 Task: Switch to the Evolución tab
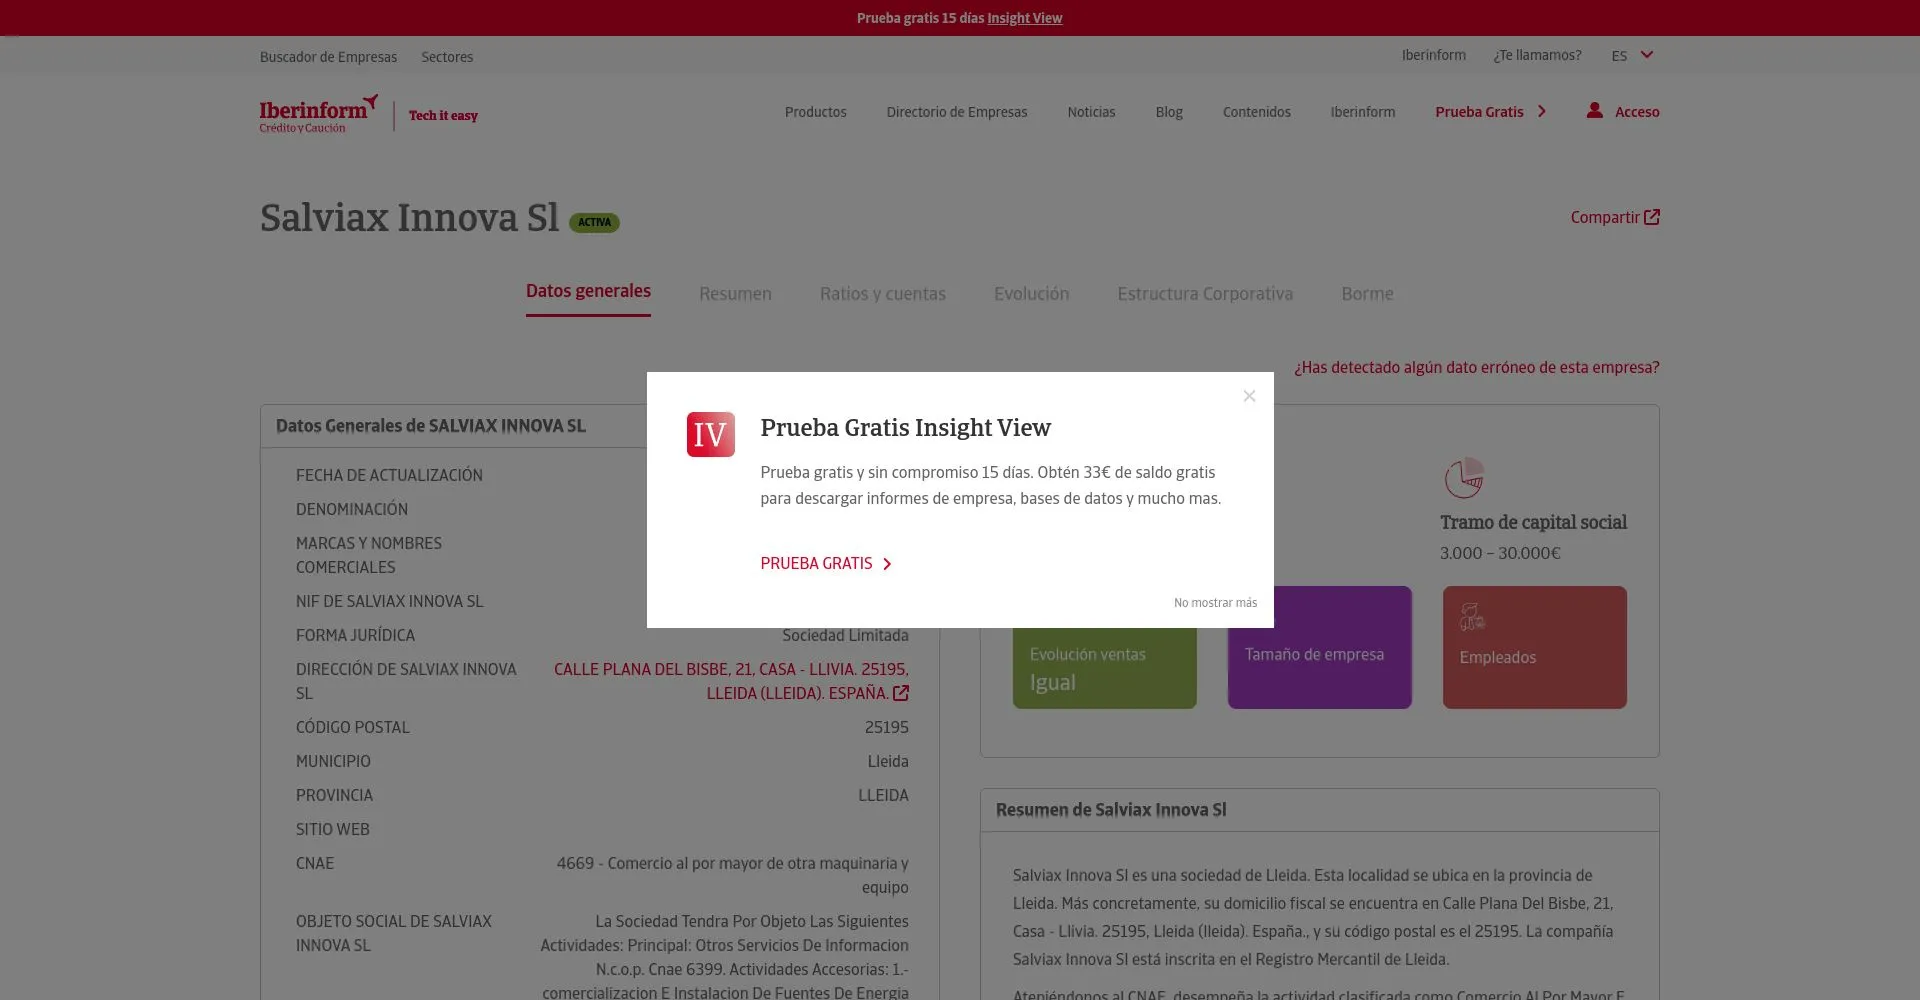1031,294
